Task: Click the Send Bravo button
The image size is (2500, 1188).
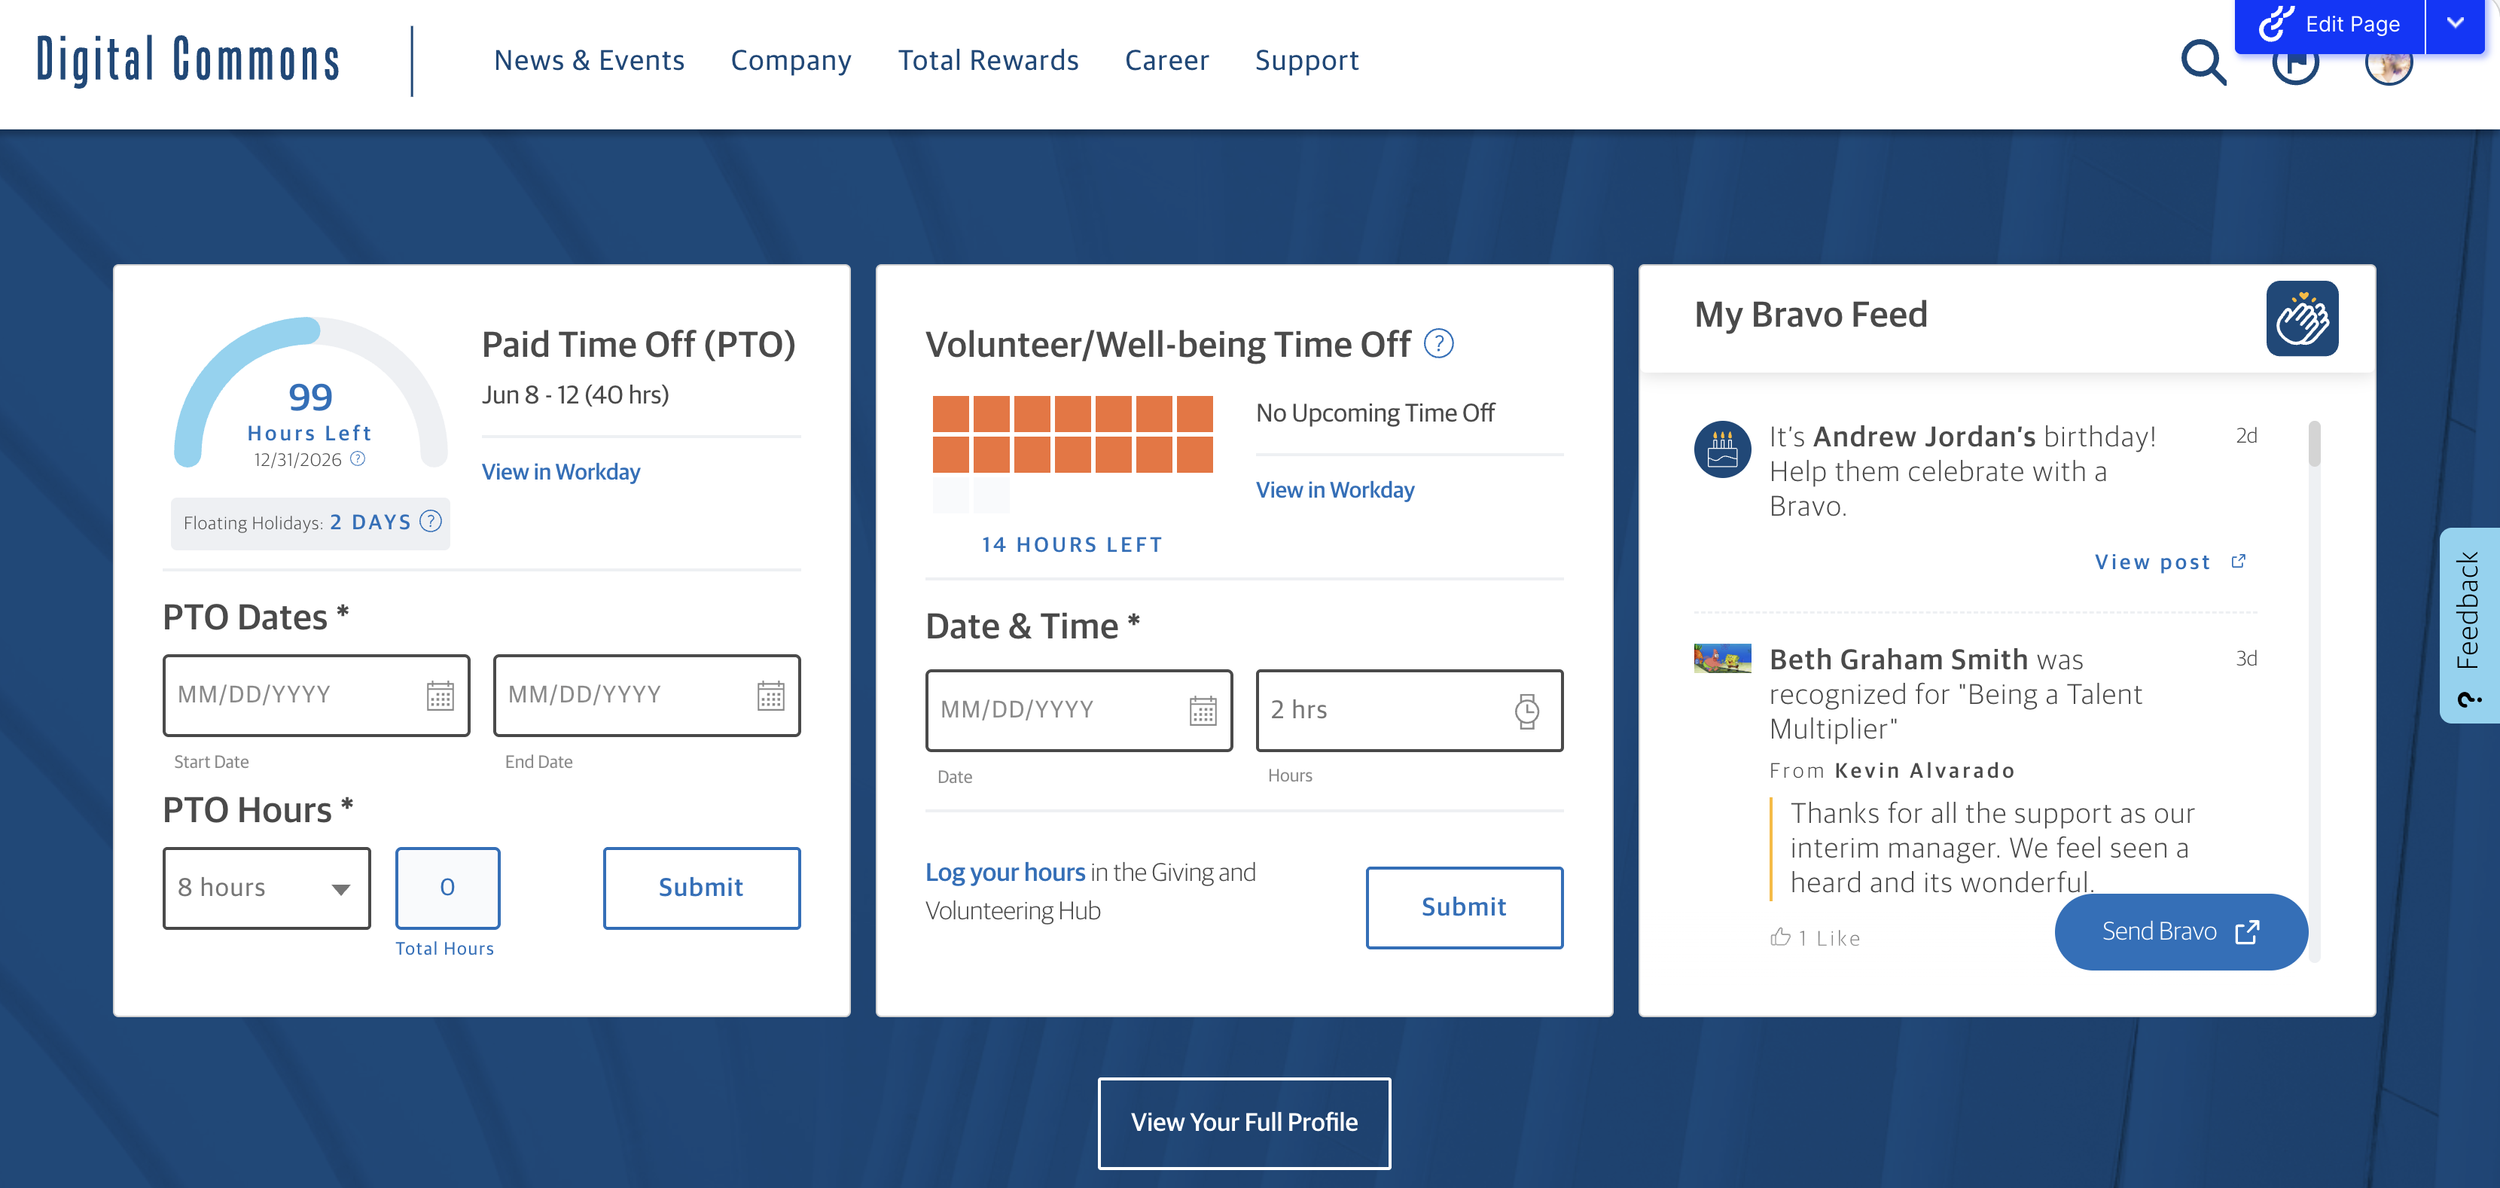Action: pos(2180,932)
